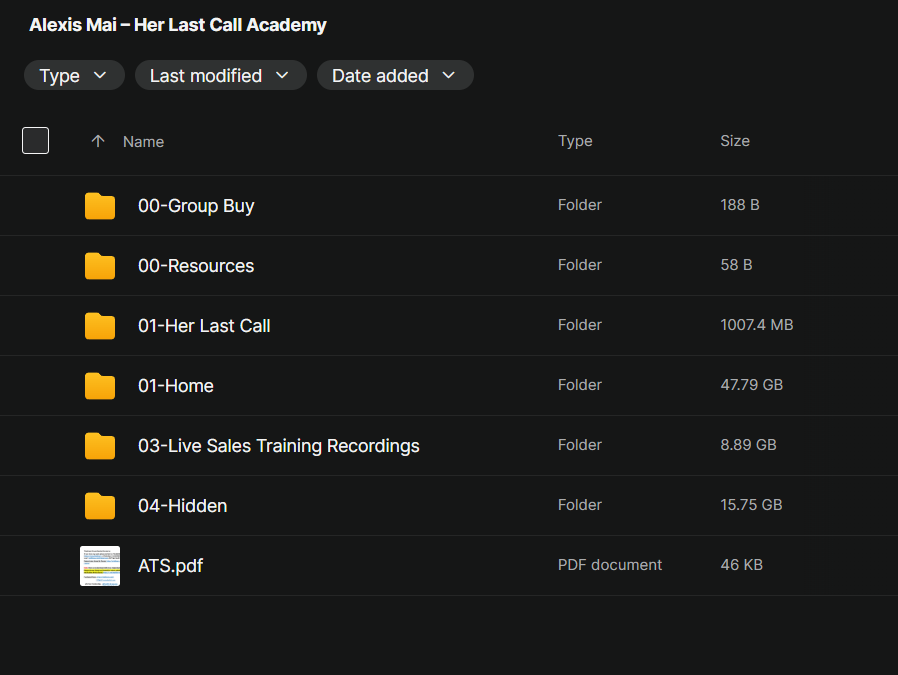This screenshot has height=675, width=898.
Task: Sort files by the Name column header
Action: tap(143, 142)
